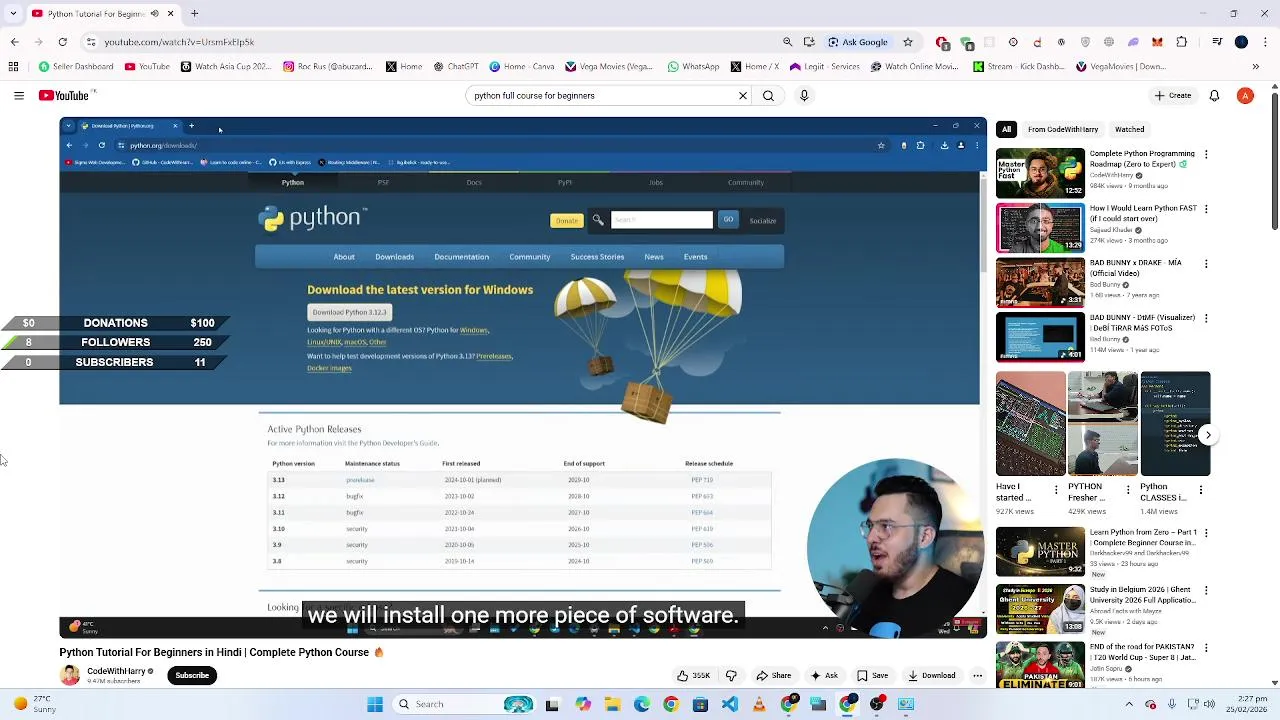
Task: Open options for Study in Belgium 2026 video
Action: 1206,591
